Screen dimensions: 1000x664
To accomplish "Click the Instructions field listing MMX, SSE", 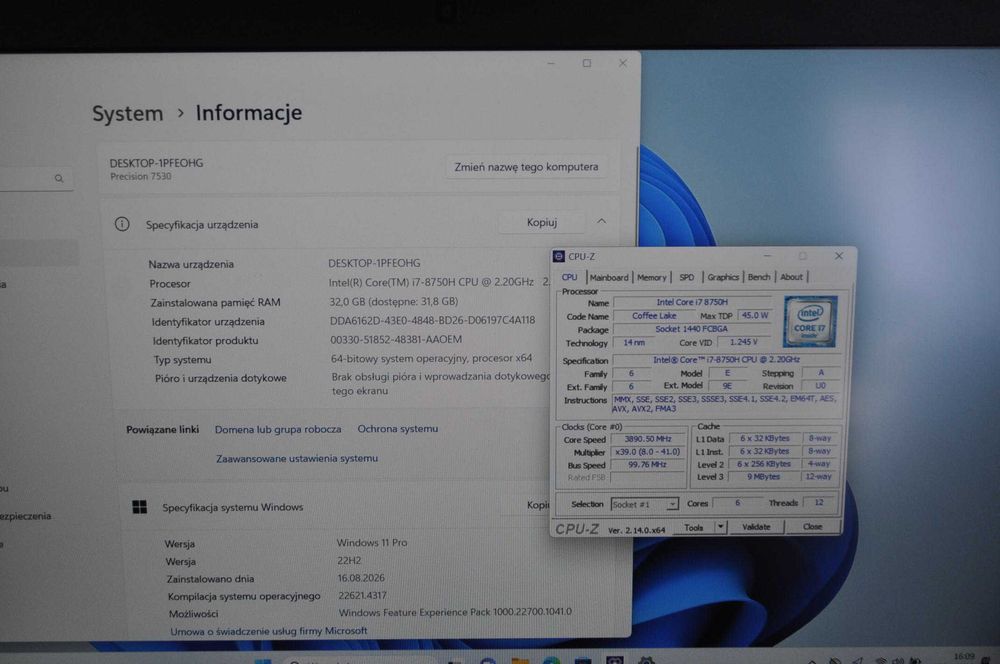I will tap(726, 404).
